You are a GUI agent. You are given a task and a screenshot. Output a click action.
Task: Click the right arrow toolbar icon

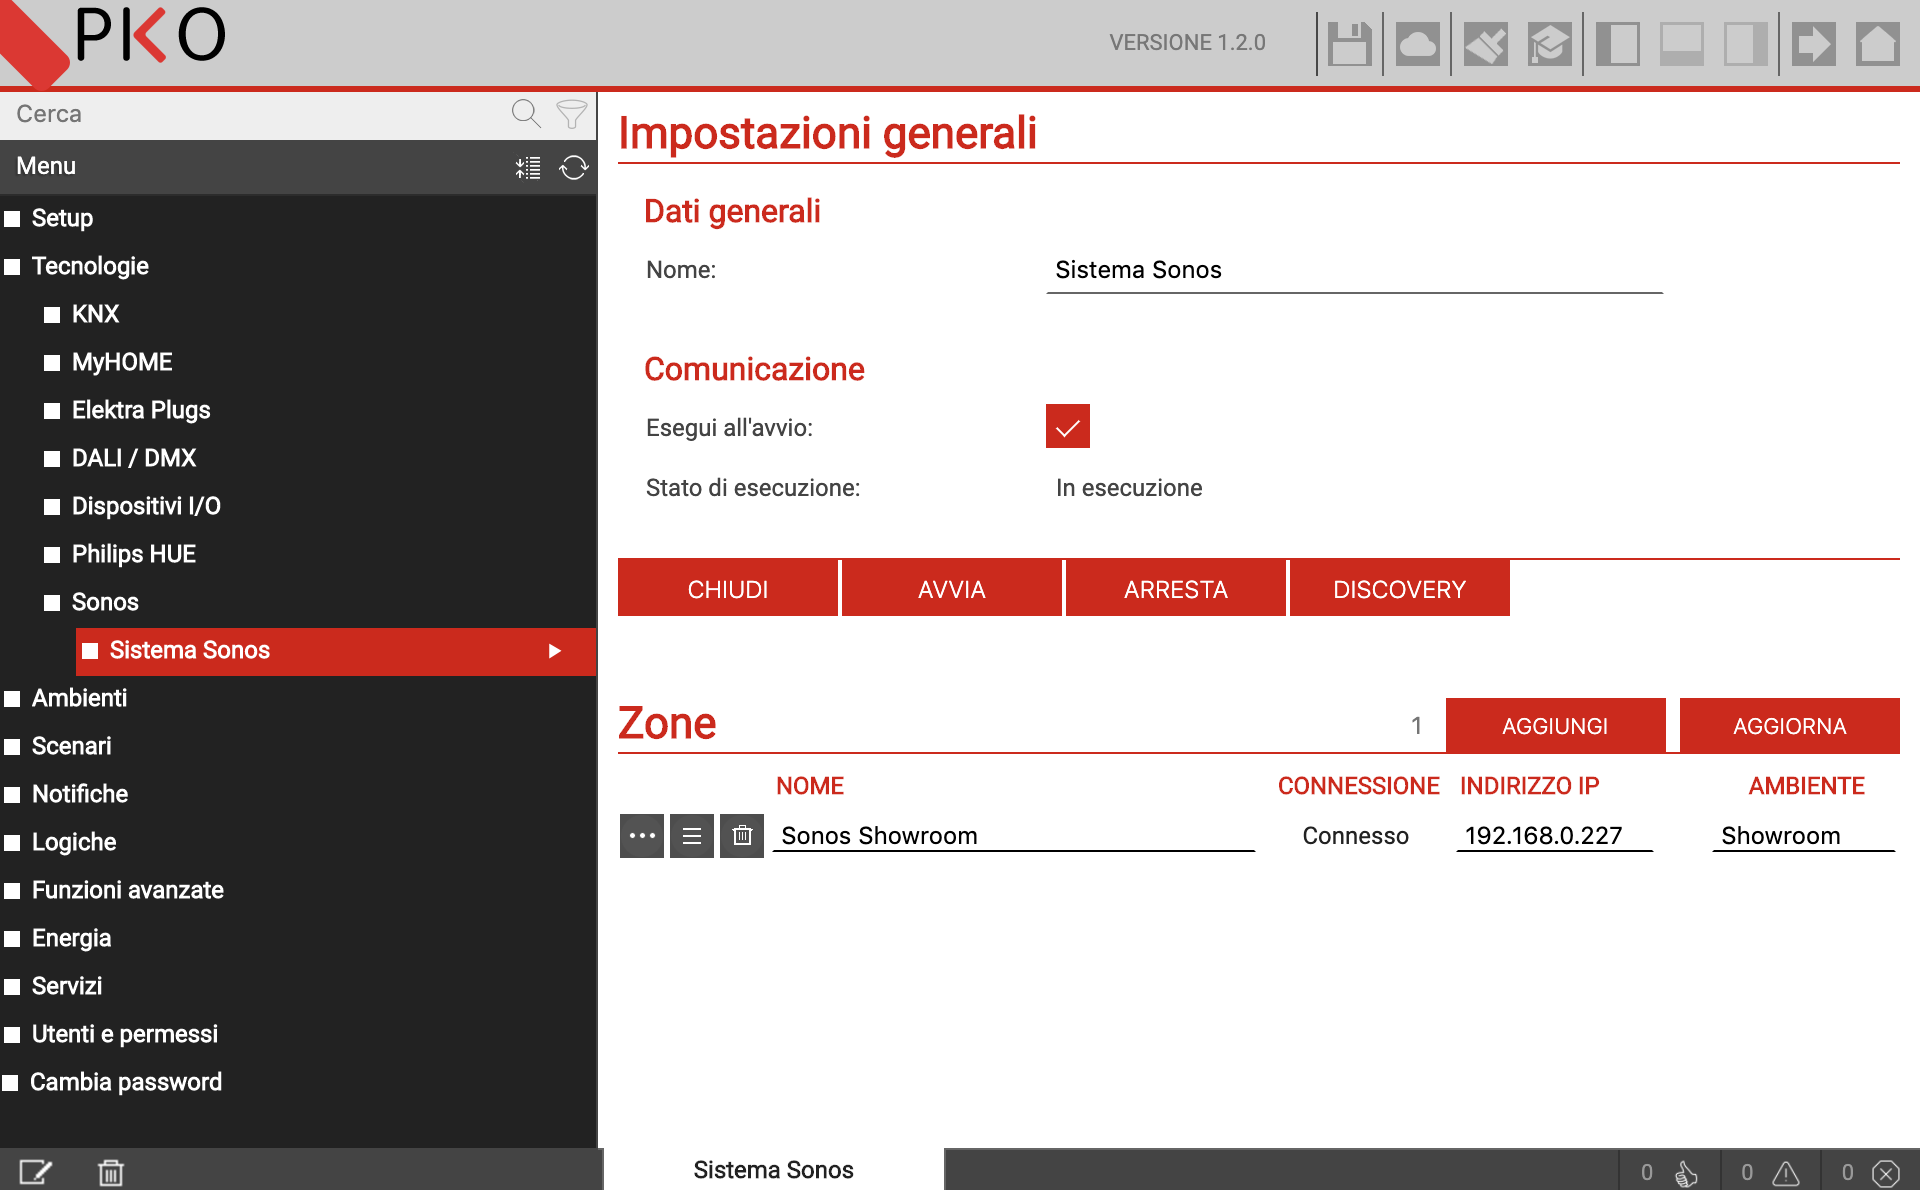tap(1813, 44)
